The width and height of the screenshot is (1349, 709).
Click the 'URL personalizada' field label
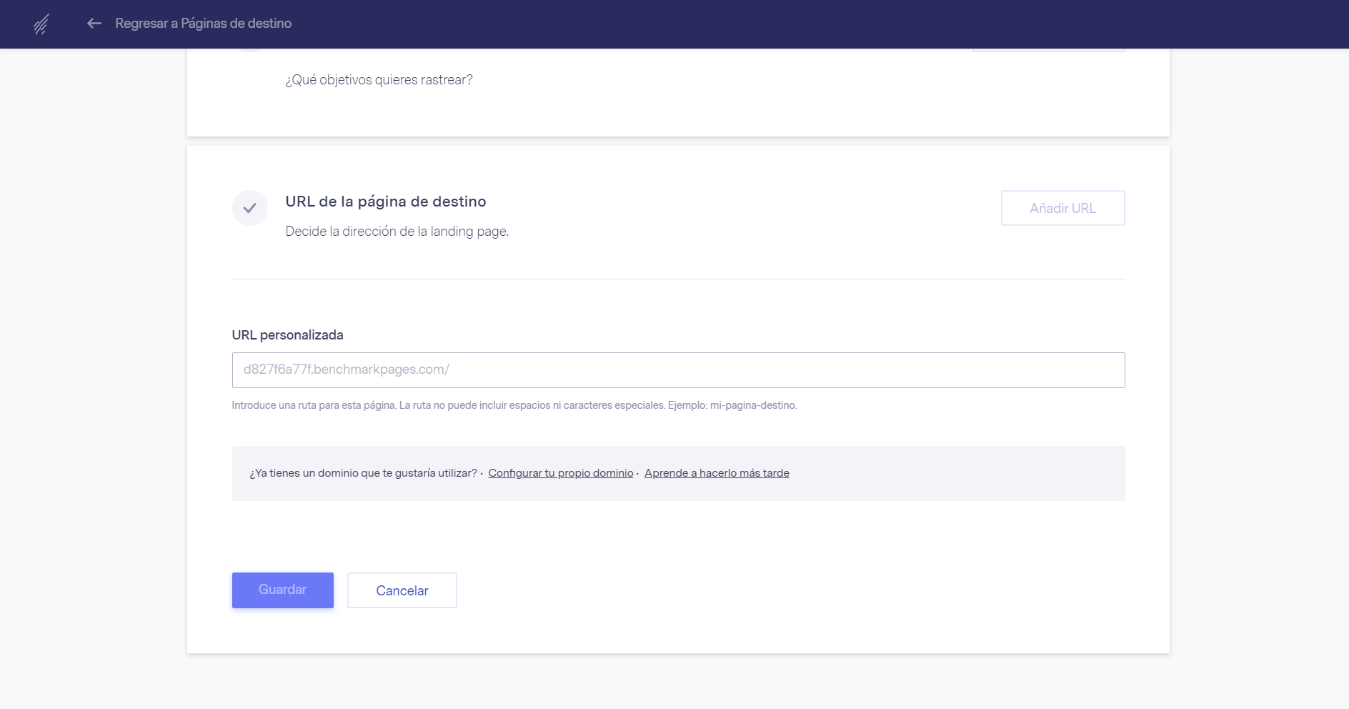(287, 335)
